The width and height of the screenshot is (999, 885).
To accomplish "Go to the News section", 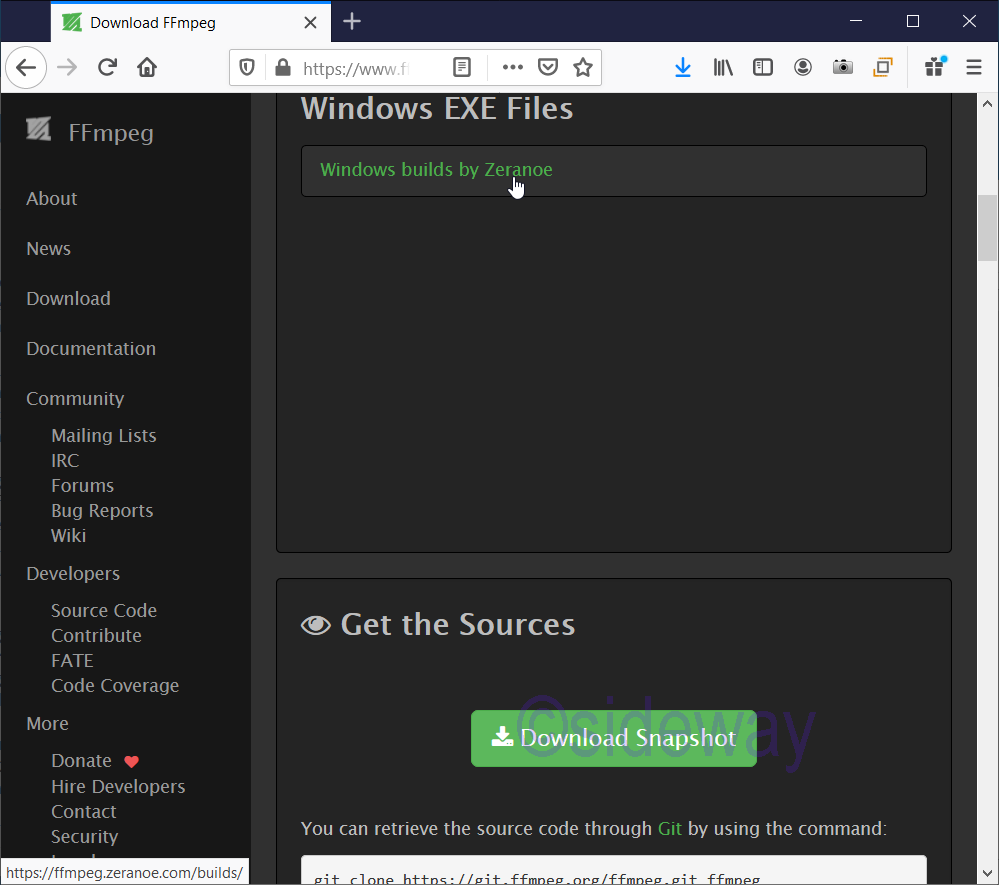I will 48,248.
